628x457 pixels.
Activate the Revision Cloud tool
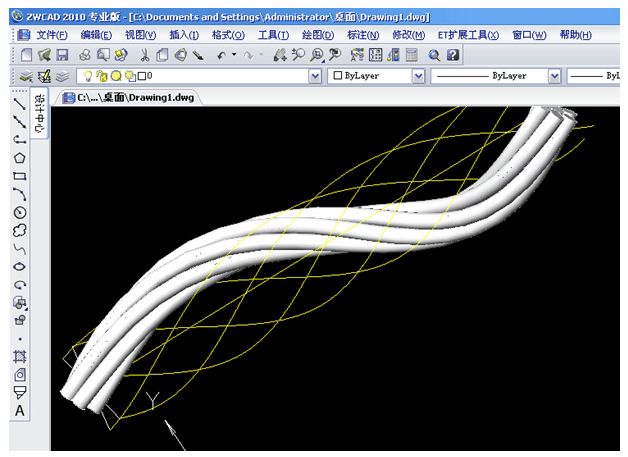[19, 230]
